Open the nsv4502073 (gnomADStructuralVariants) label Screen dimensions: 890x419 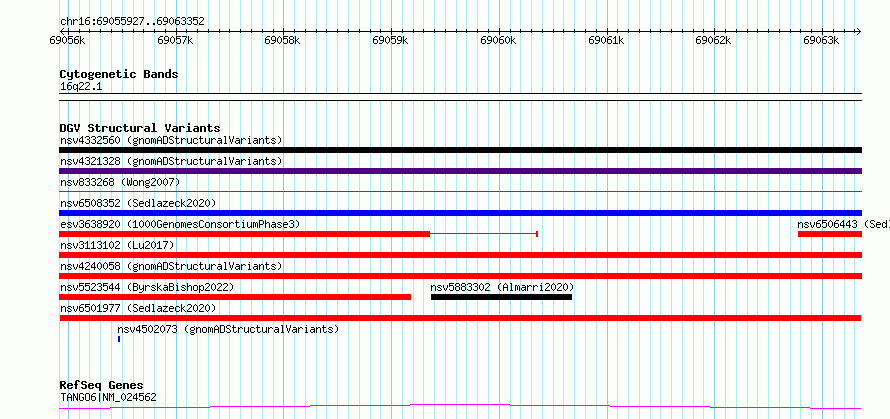228,329
